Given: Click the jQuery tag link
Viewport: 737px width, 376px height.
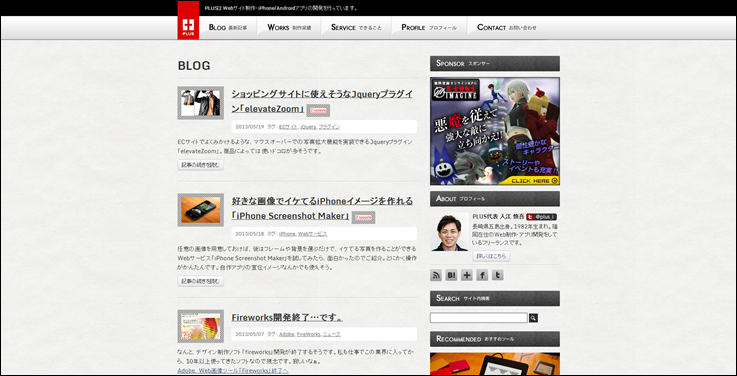Looking at the screenshot, I should [x=308, y=127].
